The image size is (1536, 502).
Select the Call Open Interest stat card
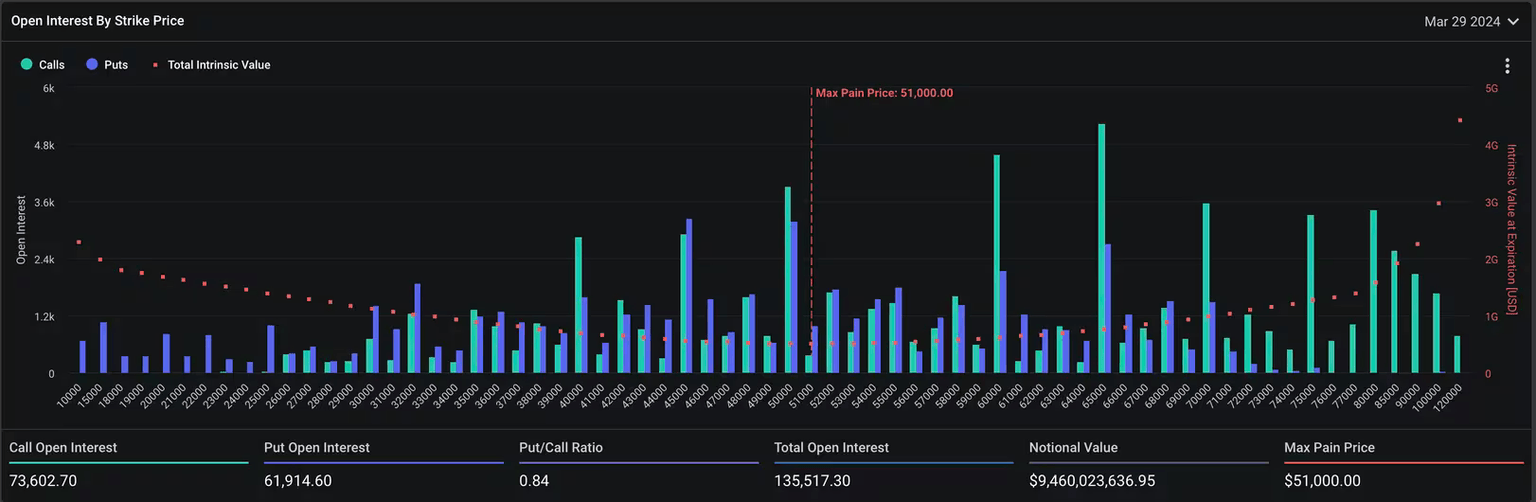pos(128,465)
